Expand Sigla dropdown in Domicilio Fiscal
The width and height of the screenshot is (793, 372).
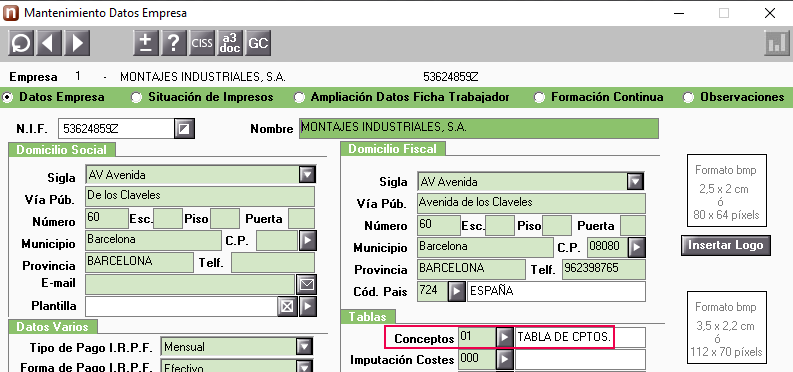[636, 181]
